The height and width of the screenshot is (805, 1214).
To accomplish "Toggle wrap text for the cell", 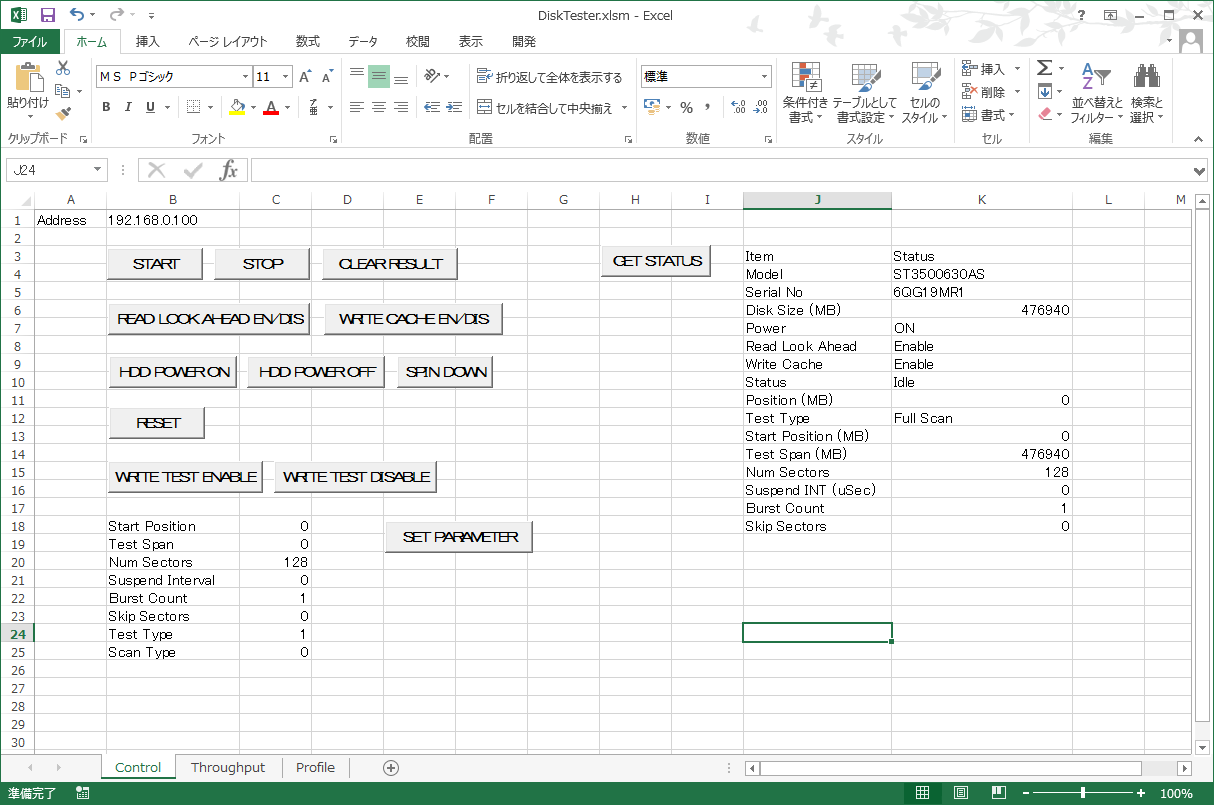I will point(549,77).
